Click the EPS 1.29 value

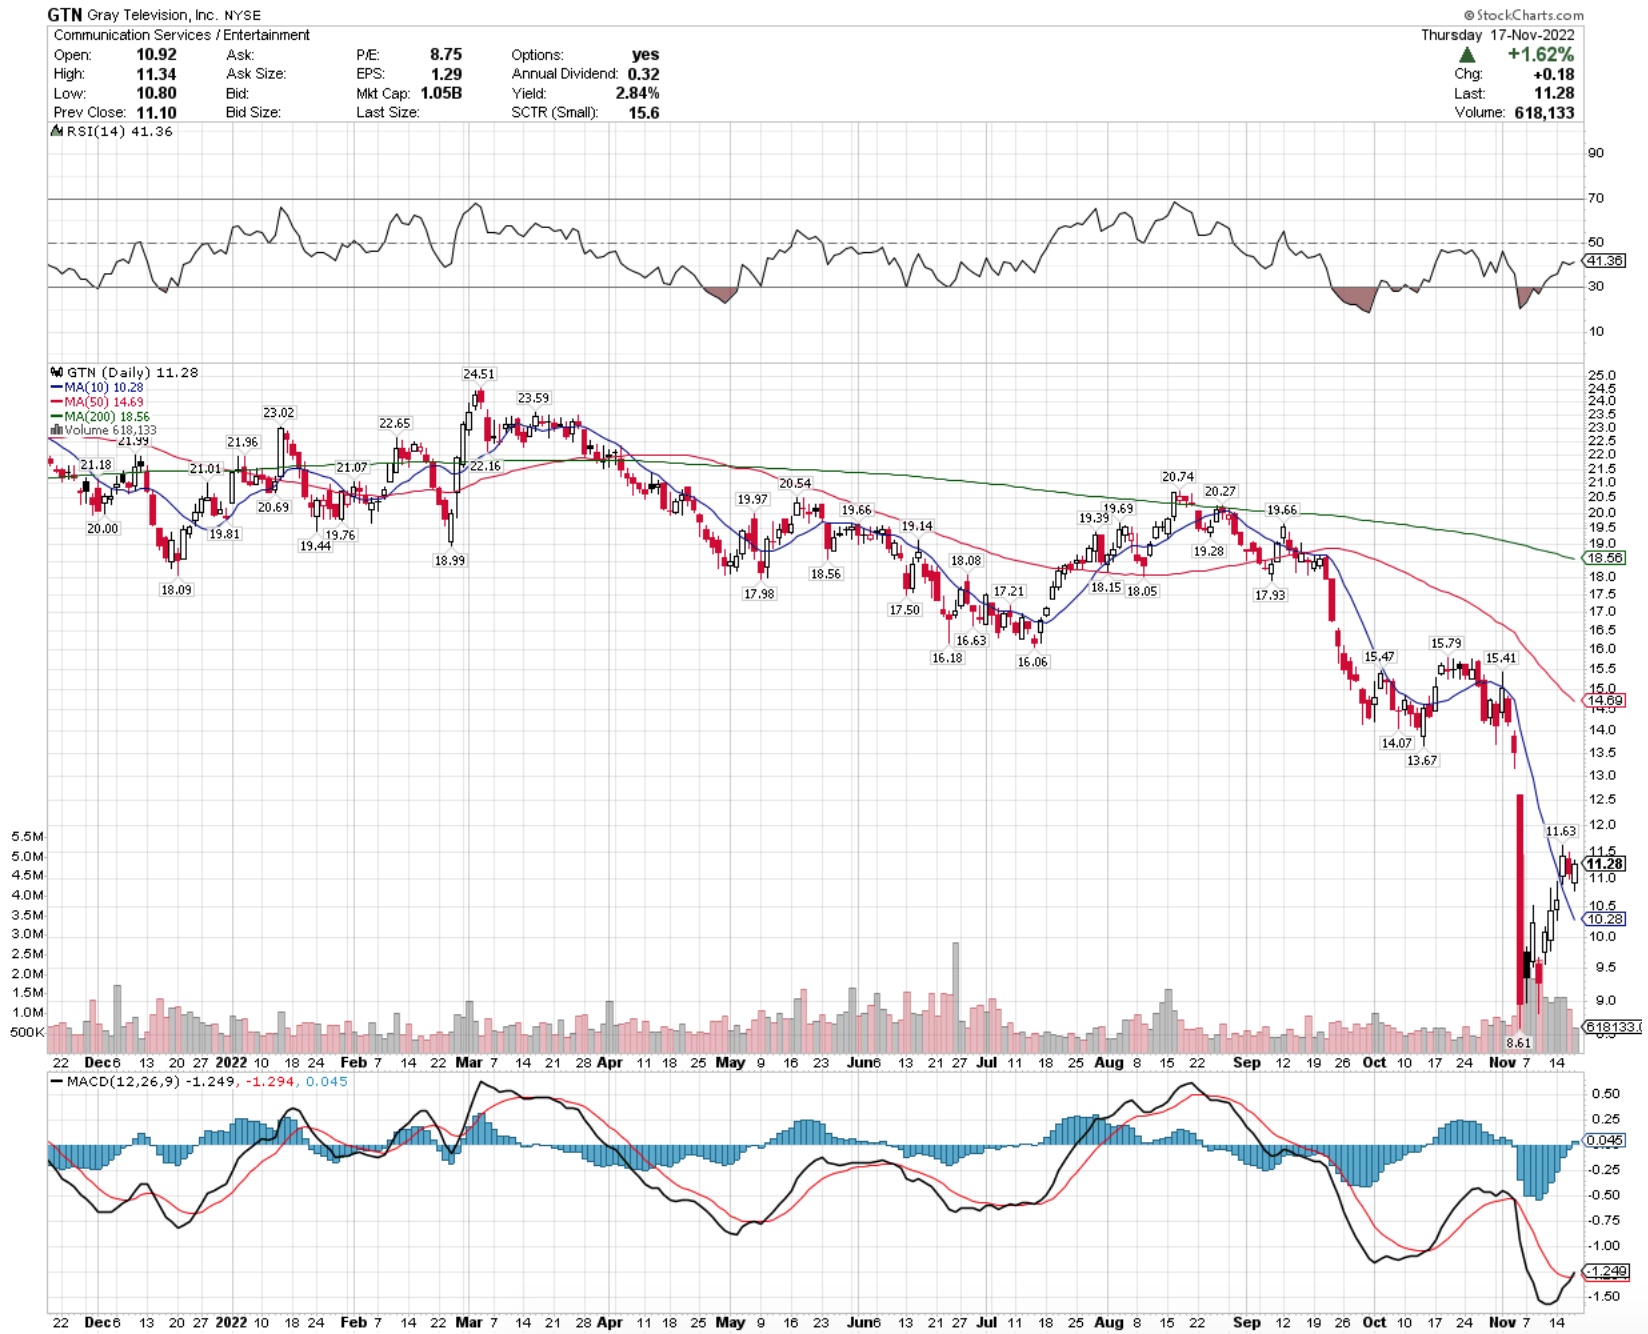446,74
